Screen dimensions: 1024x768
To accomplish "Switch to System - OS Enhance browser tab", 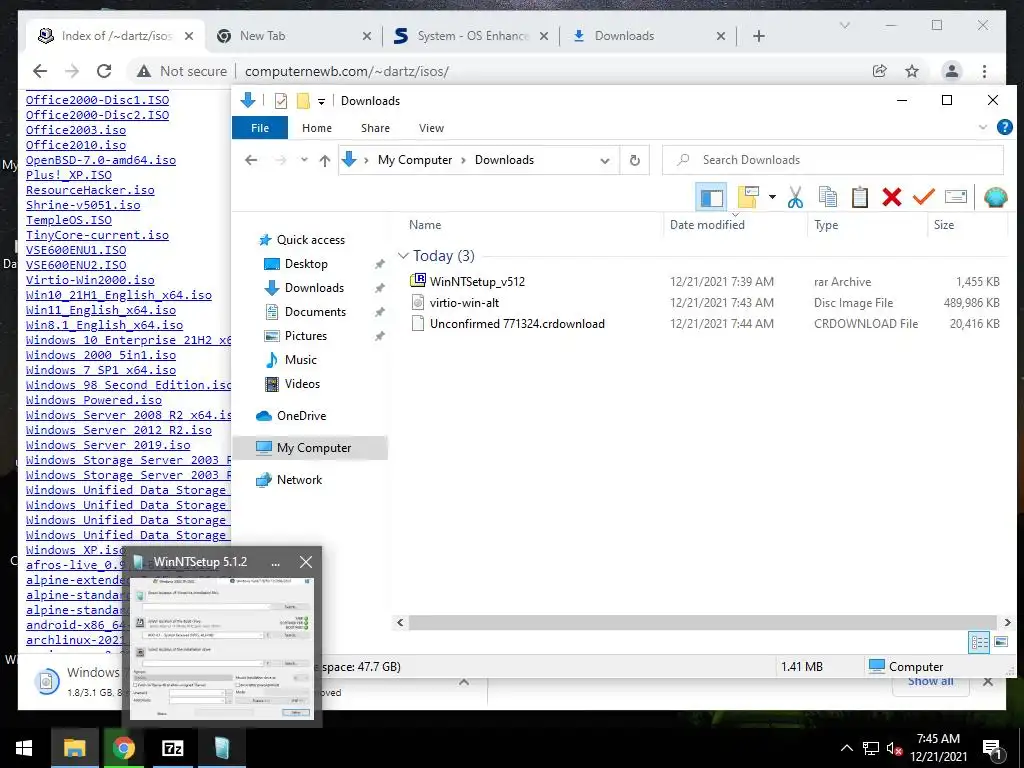I will coord(472,36).
